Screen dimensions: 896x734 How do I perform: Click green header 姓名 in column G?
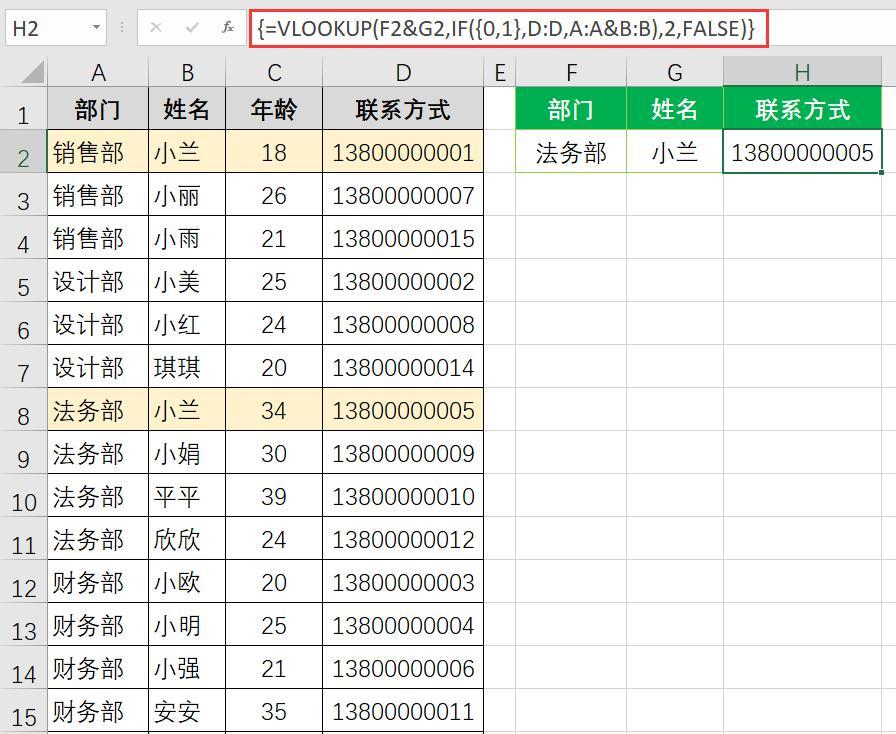[675, 109]
